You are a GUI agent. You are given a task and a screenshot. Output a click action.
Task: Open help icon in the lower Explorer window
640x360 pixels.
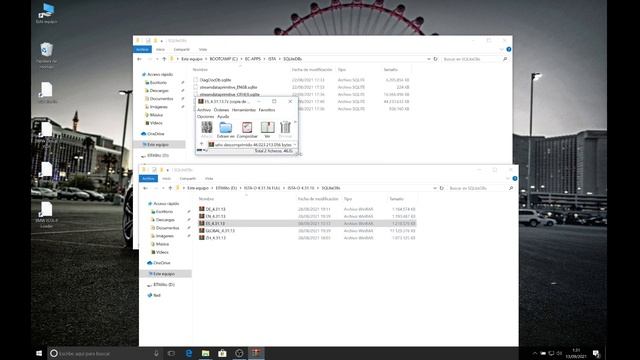[515, 178]
